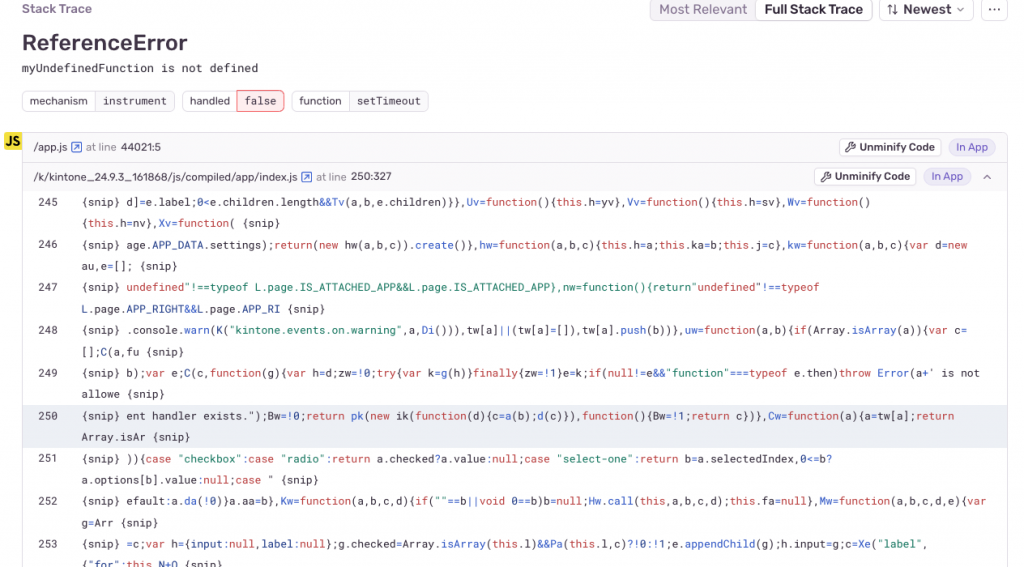Viewport: 1024px width, 567px height.
Task: Switch to Most Relevant stack trace view
Action: click(703, 10)
